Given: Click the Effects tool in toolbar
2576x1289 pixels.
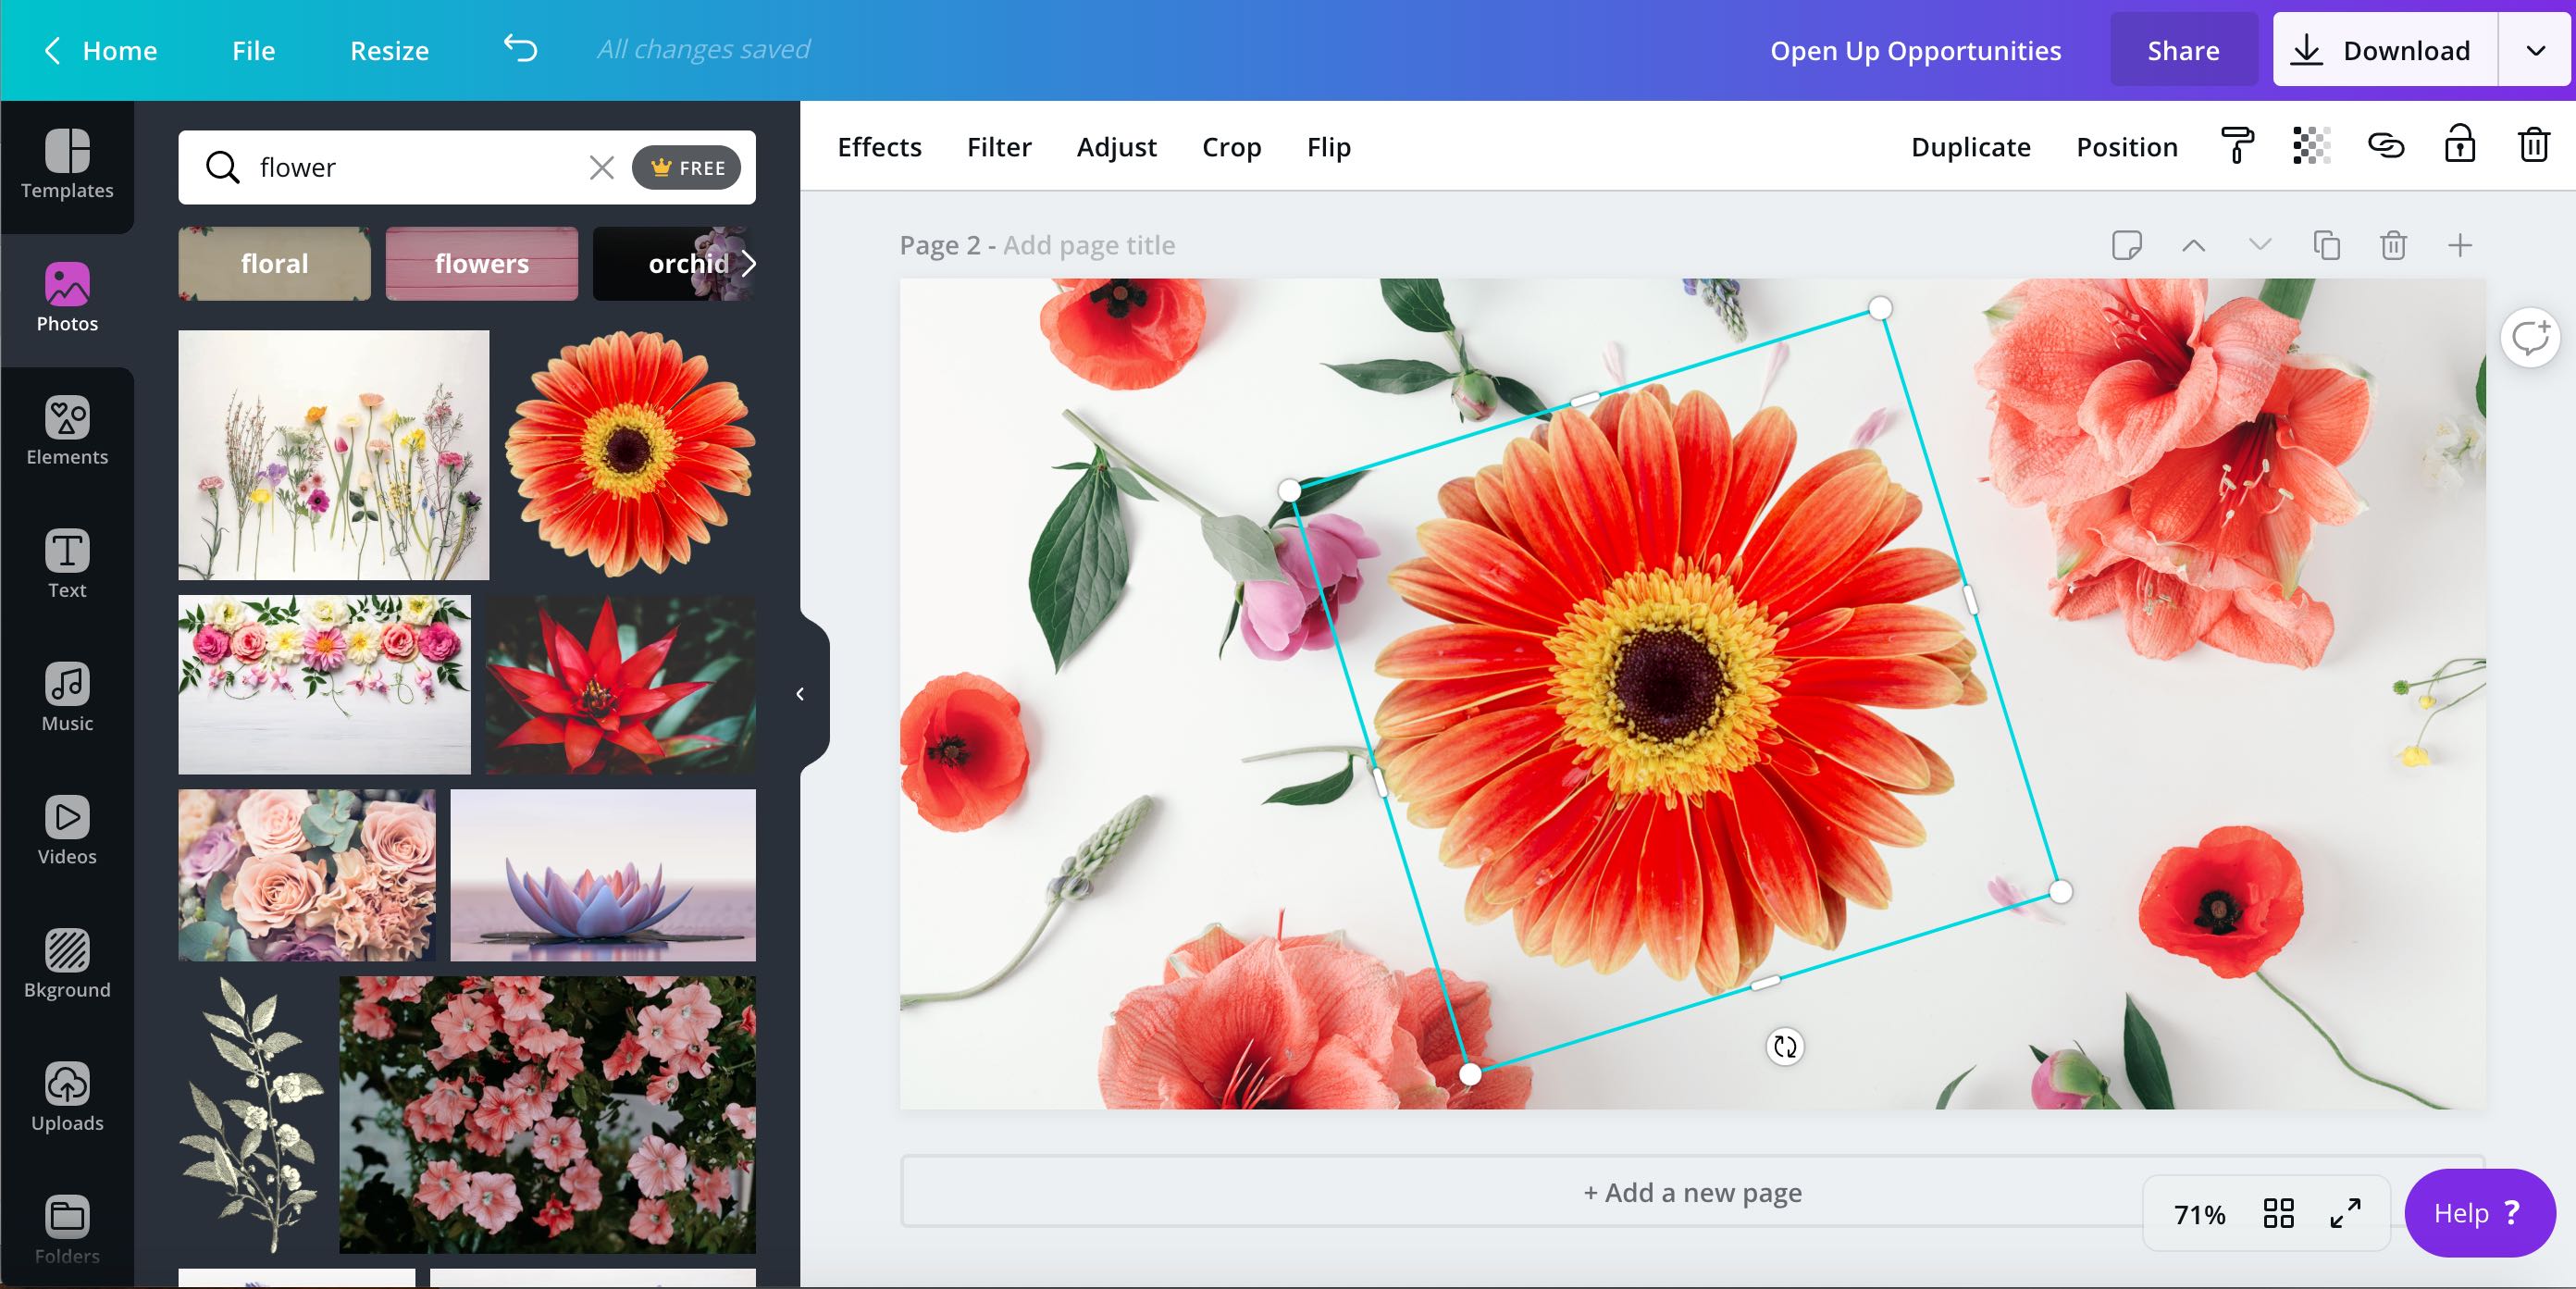Looking at the screenshot, I should pos(880,146).
